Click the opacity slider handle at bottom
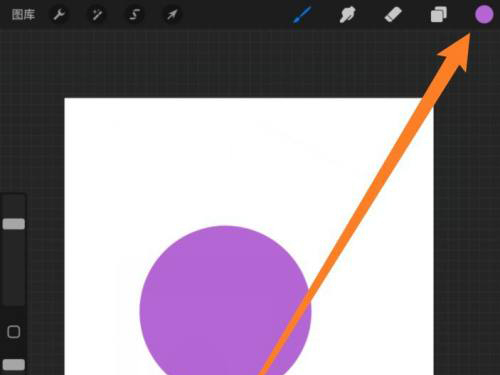 (x=14, y=365)
